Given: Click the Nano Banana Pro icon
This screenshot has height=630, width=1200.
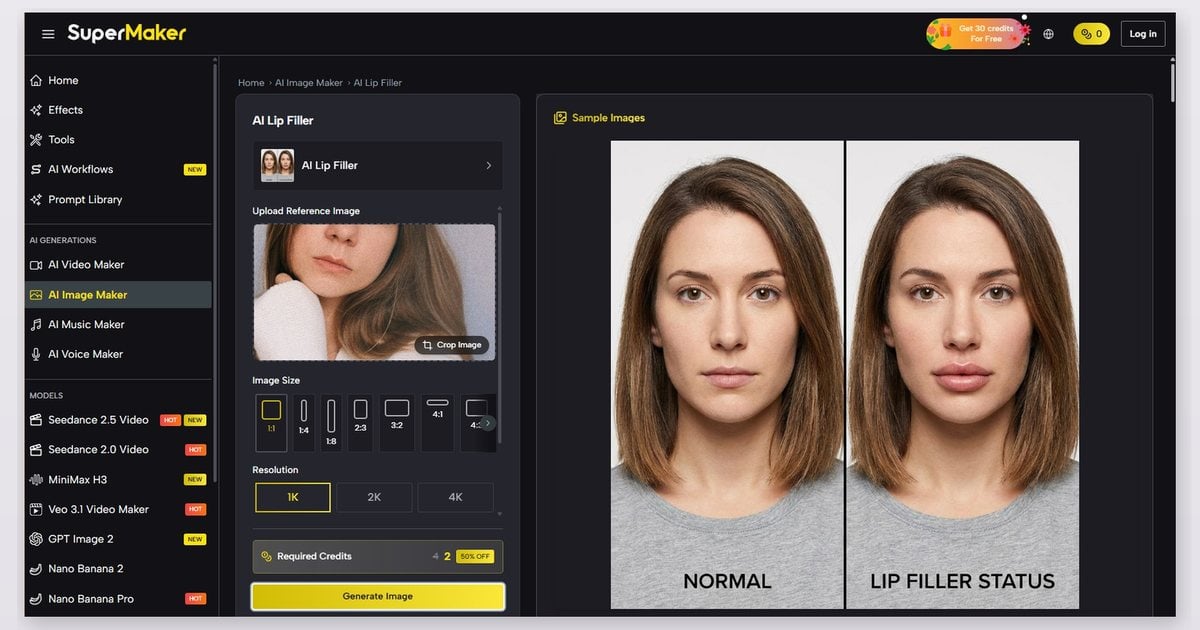Looking at the screenshot, I should click(x=36, y=600).
